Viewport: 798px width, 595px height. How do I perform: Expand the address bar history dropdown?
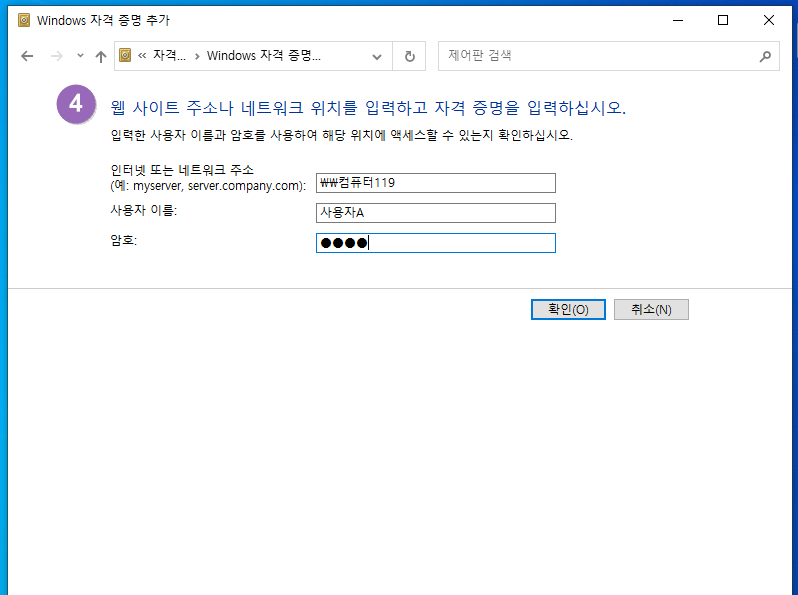coord(377,56)
